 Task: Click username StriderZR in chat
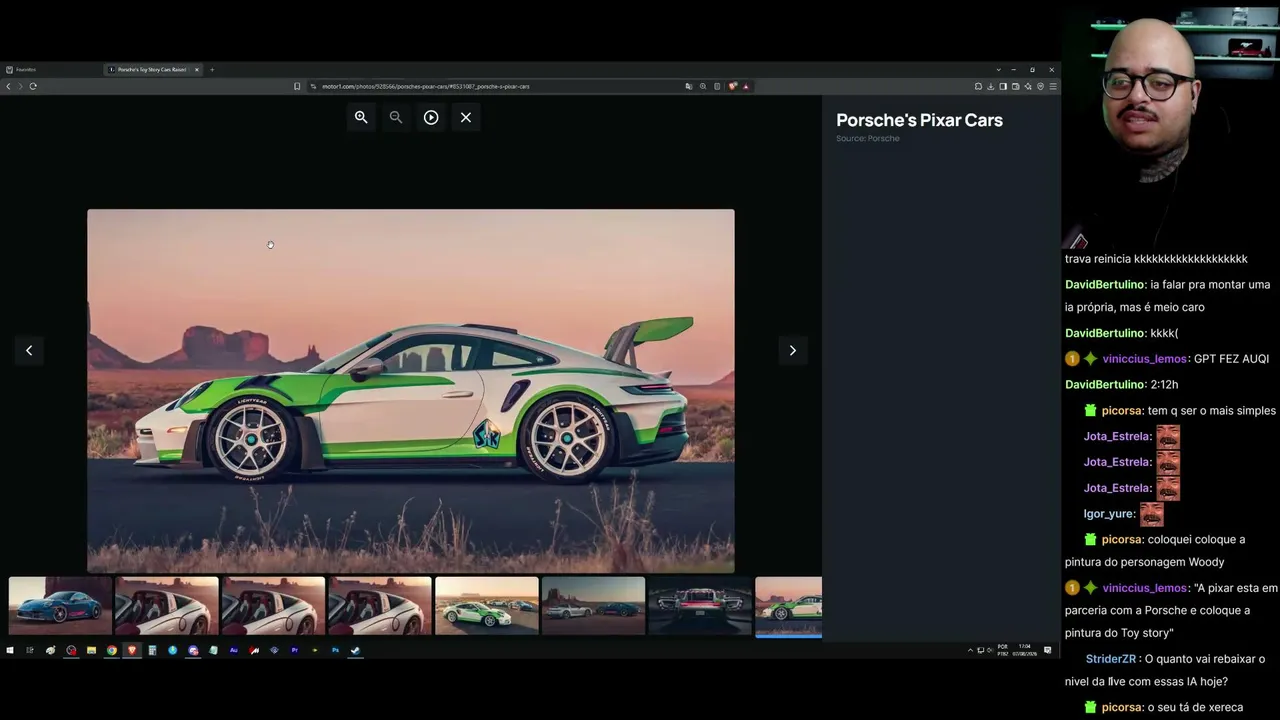[1111, 660]
